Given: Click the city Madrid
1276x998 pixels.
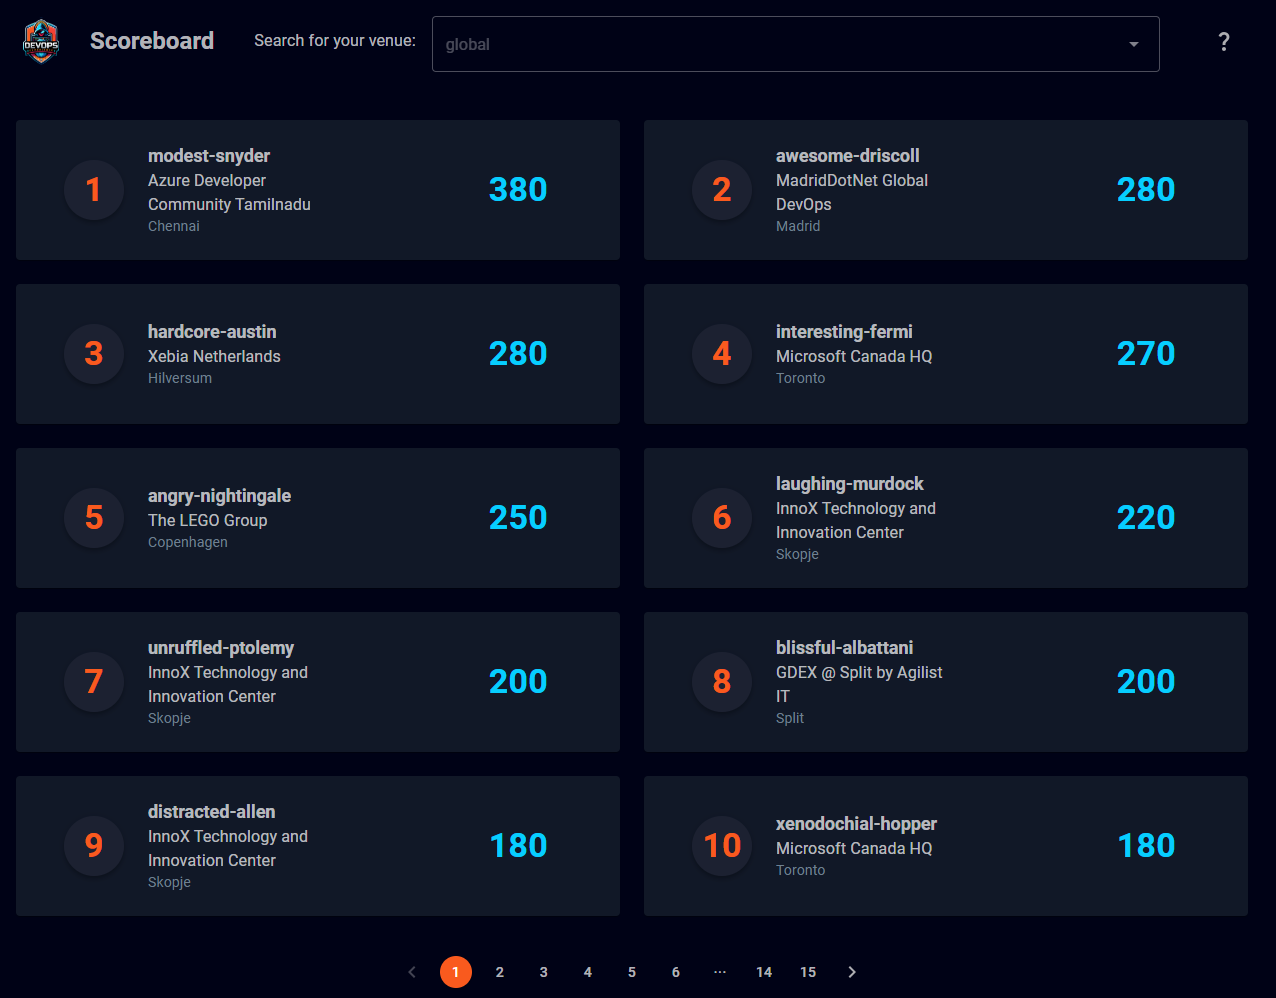Looking at the screenshot, I should [x=798, y=226].
